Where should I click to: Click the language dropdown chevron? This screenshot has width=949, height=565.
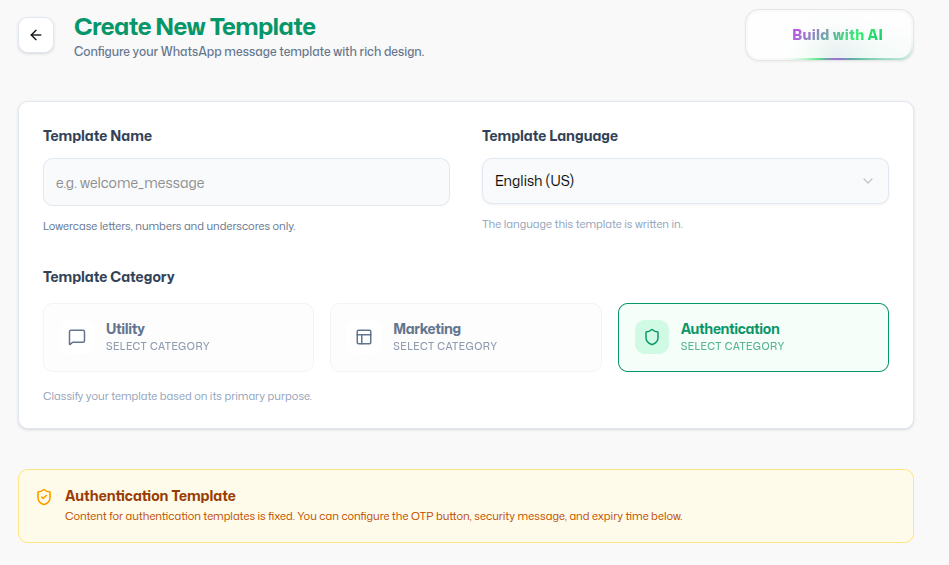868,181
